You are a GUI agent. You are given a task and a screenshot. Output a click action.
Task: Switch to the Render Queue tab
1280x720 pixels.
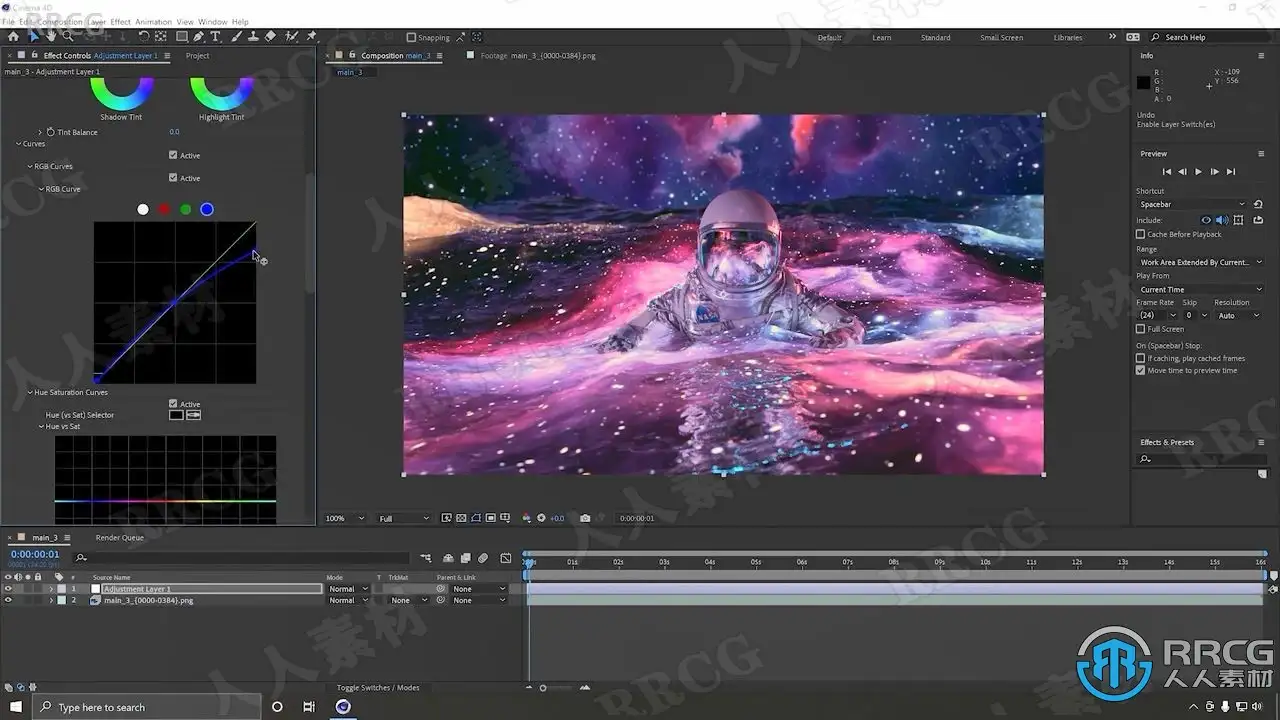pyautogui.click(x=119, y=538)
